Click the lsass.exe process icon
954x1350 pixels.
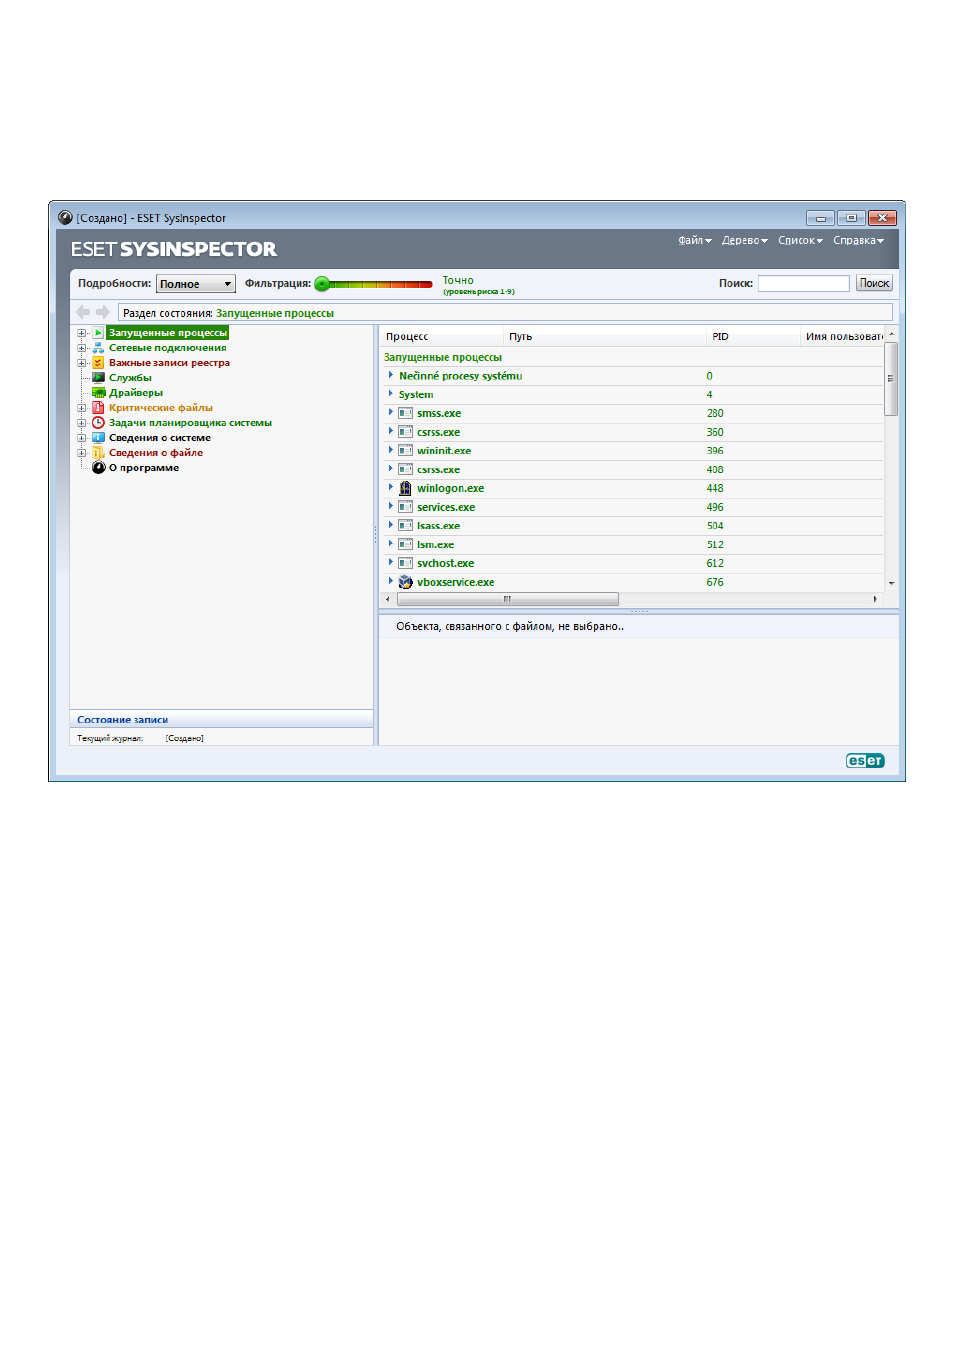405,526
